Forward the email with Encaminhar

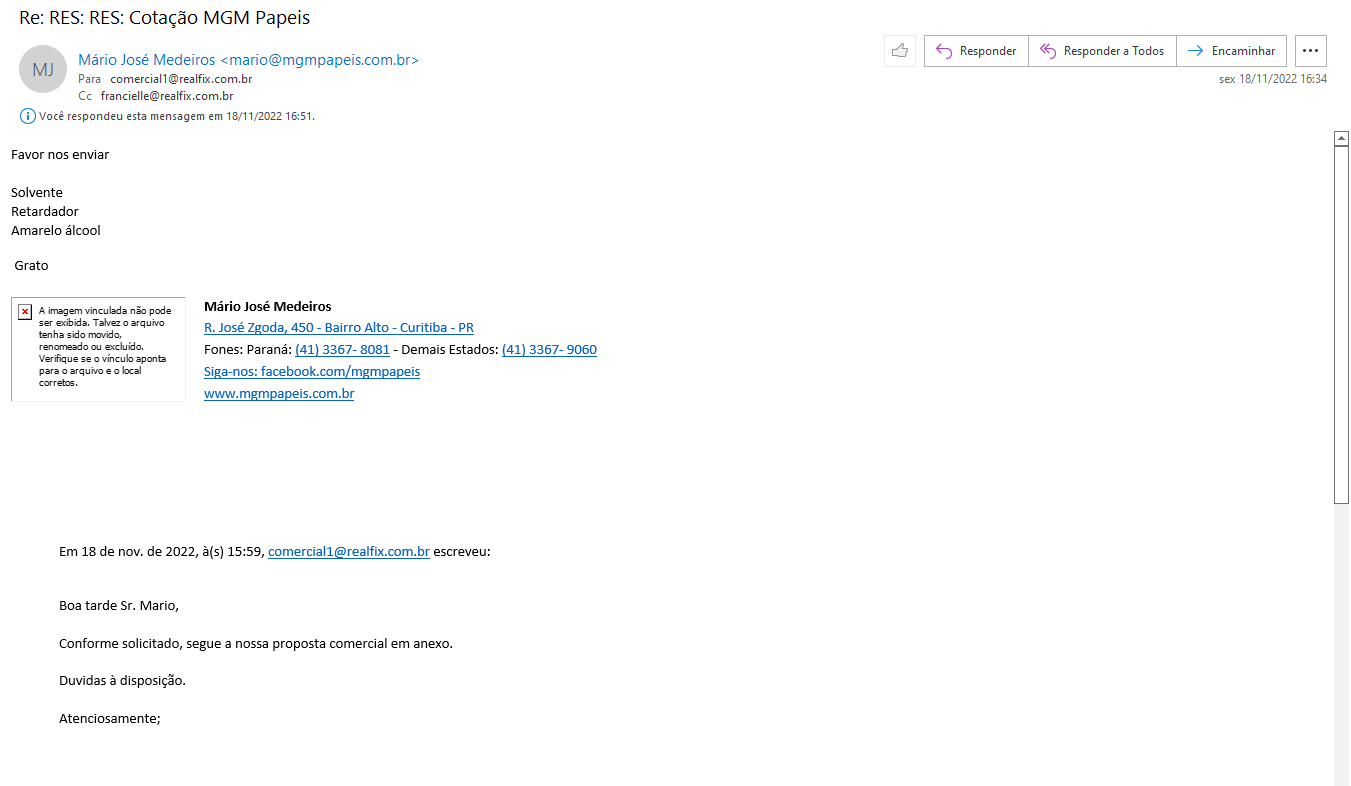[1231, 51]
